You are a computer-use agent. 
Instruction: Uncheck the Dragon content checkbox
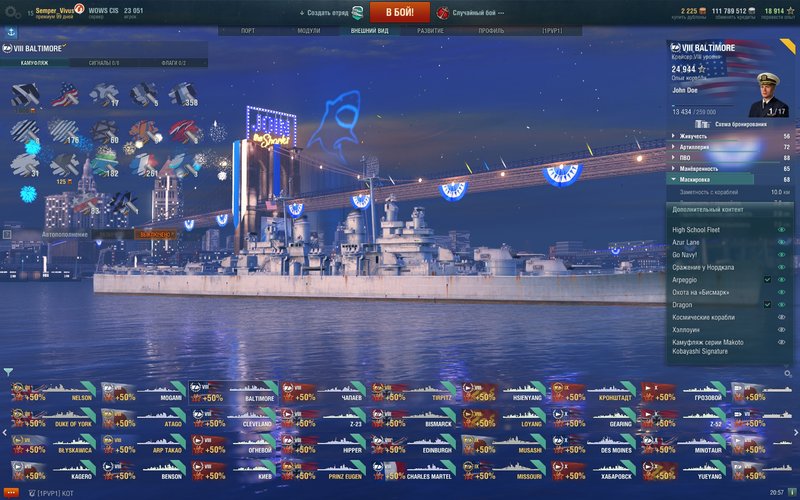pos(767,305)
